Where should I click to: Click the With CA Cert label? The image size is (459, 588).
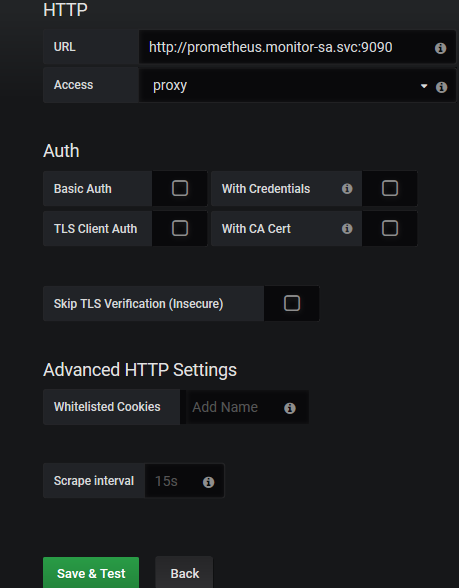(256, 228)
